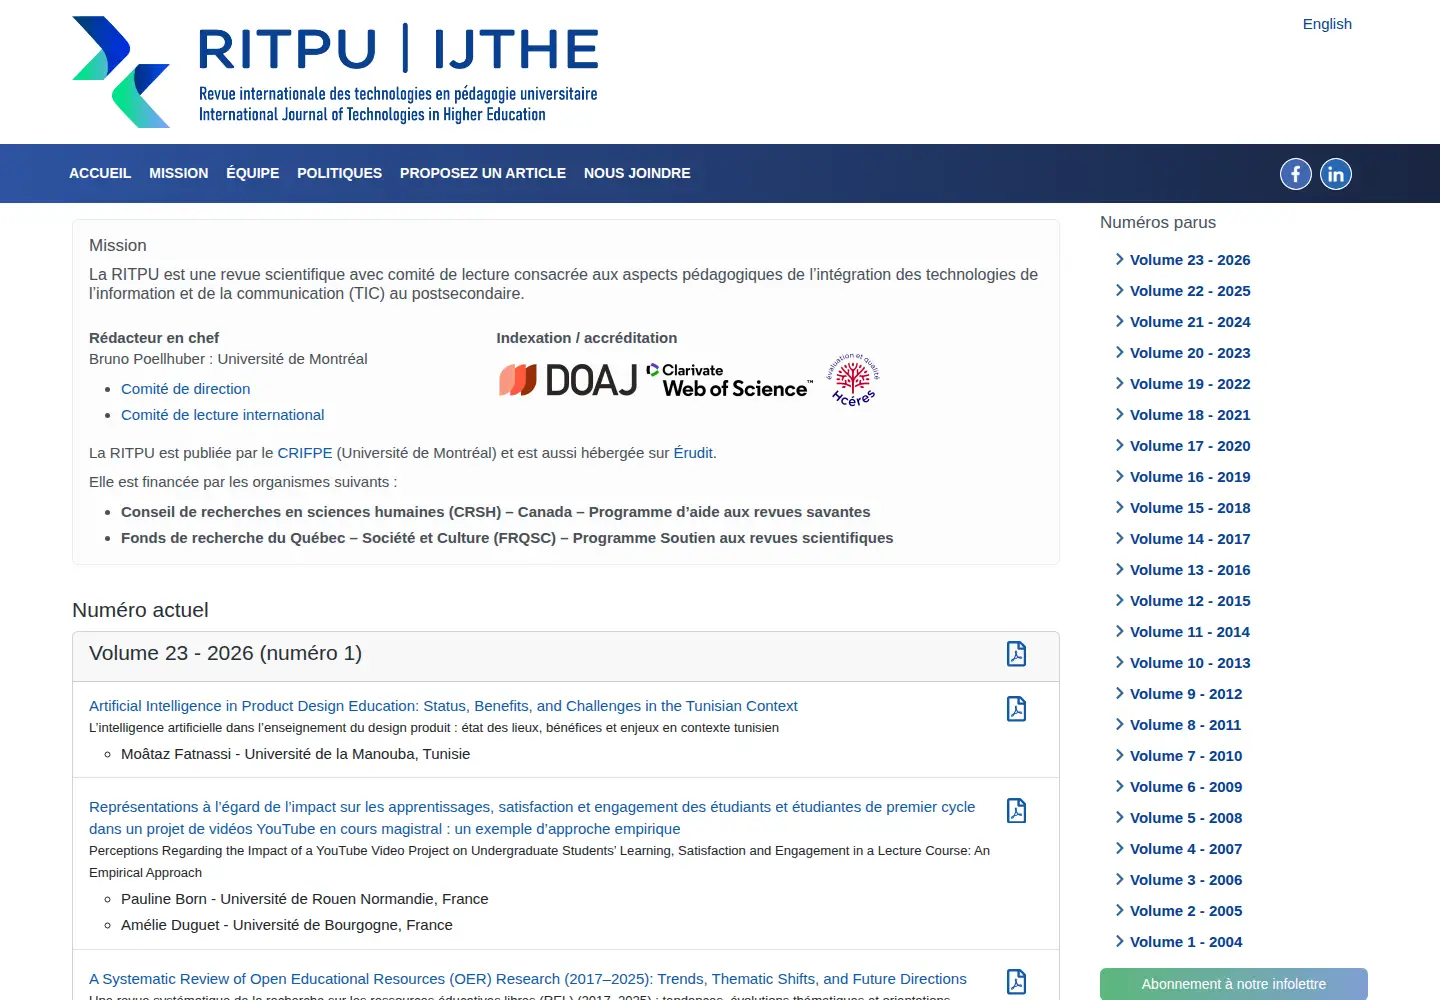The height and width of the screenshot is (1000, 1440).
Task: Click the RITPU IJTHE journal logo
Action: click(x=335, y=72)
